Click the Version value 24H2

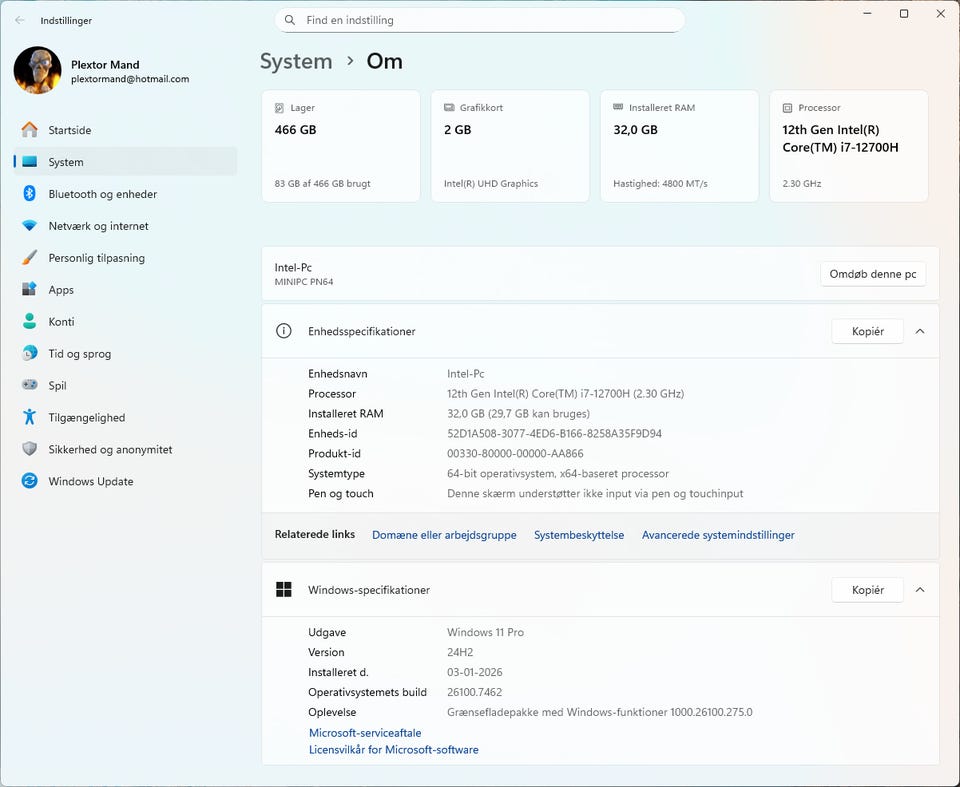(x=460, y=652)
